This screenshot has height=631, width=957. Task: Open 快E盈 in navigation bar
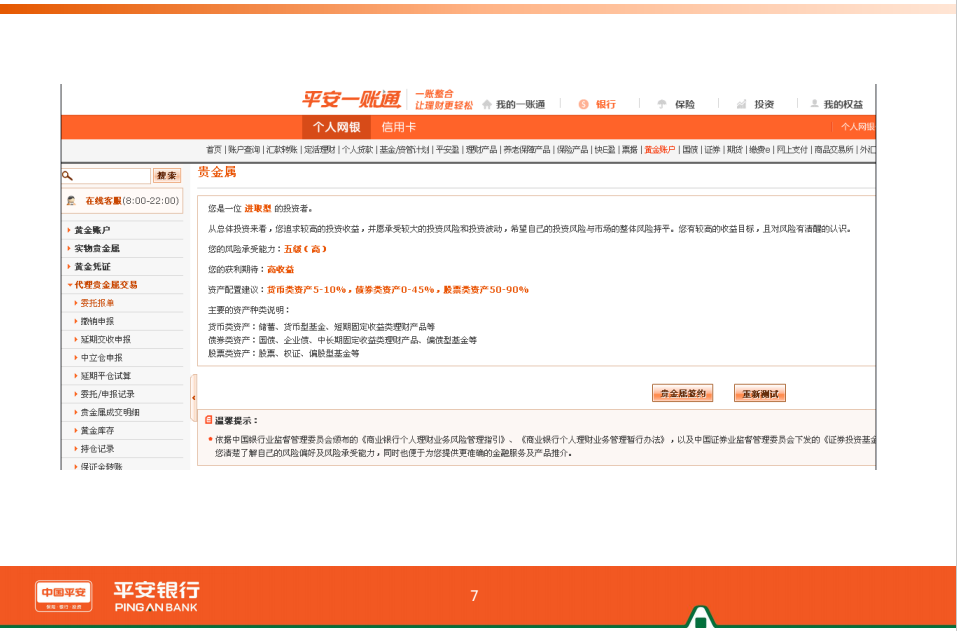click(605, 150)
